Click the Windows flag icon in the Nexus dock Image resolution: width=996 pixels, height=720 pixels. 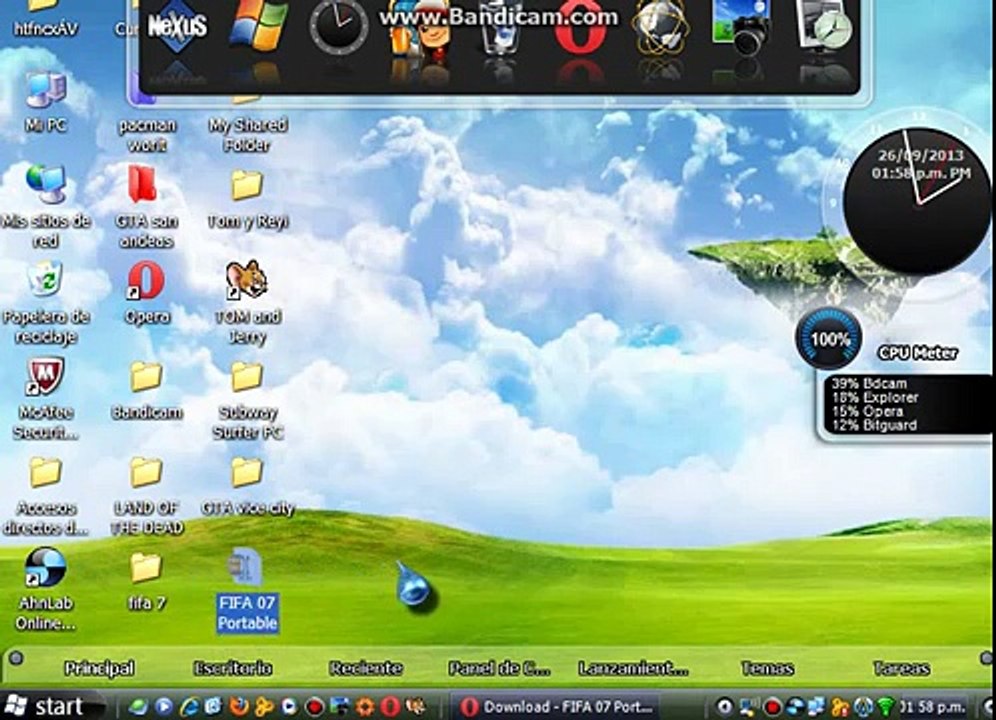coord(259,25)
